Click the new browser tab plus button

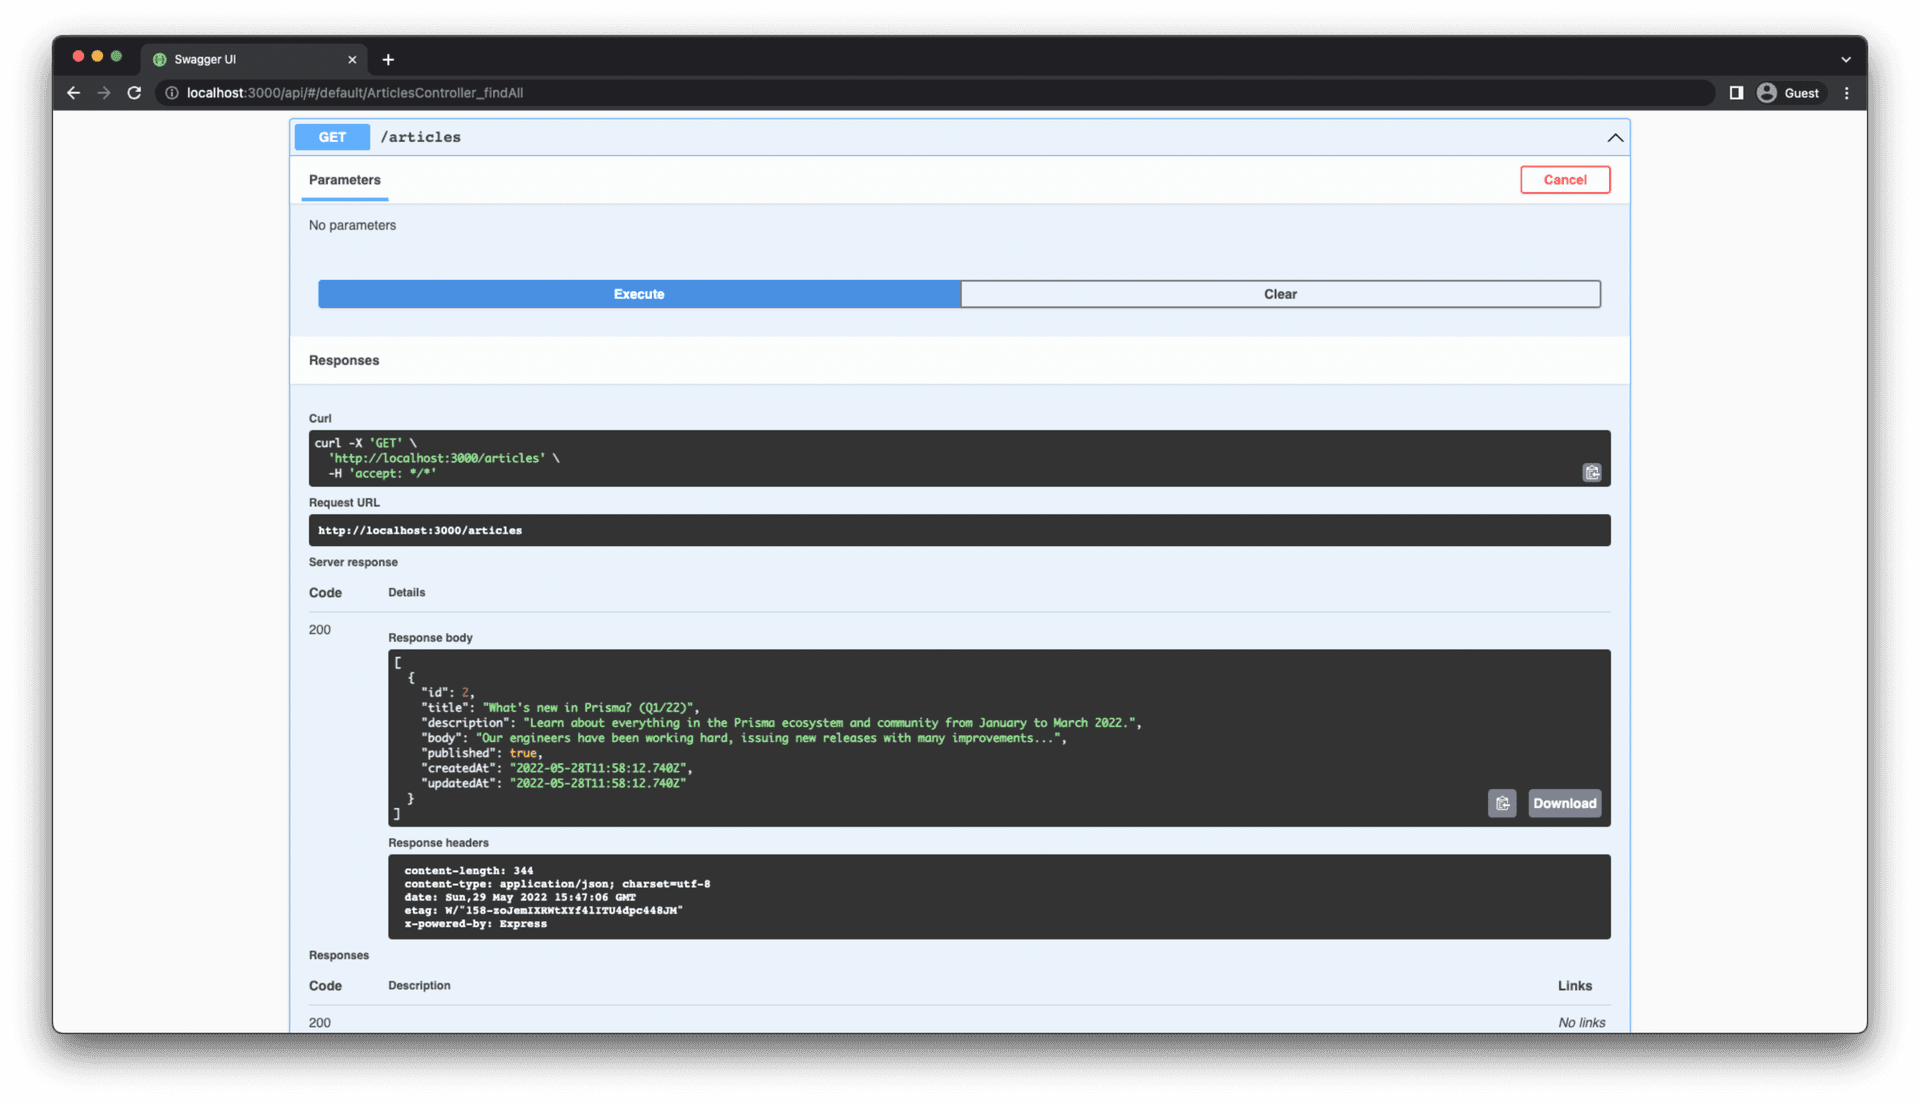click(388, 57)
